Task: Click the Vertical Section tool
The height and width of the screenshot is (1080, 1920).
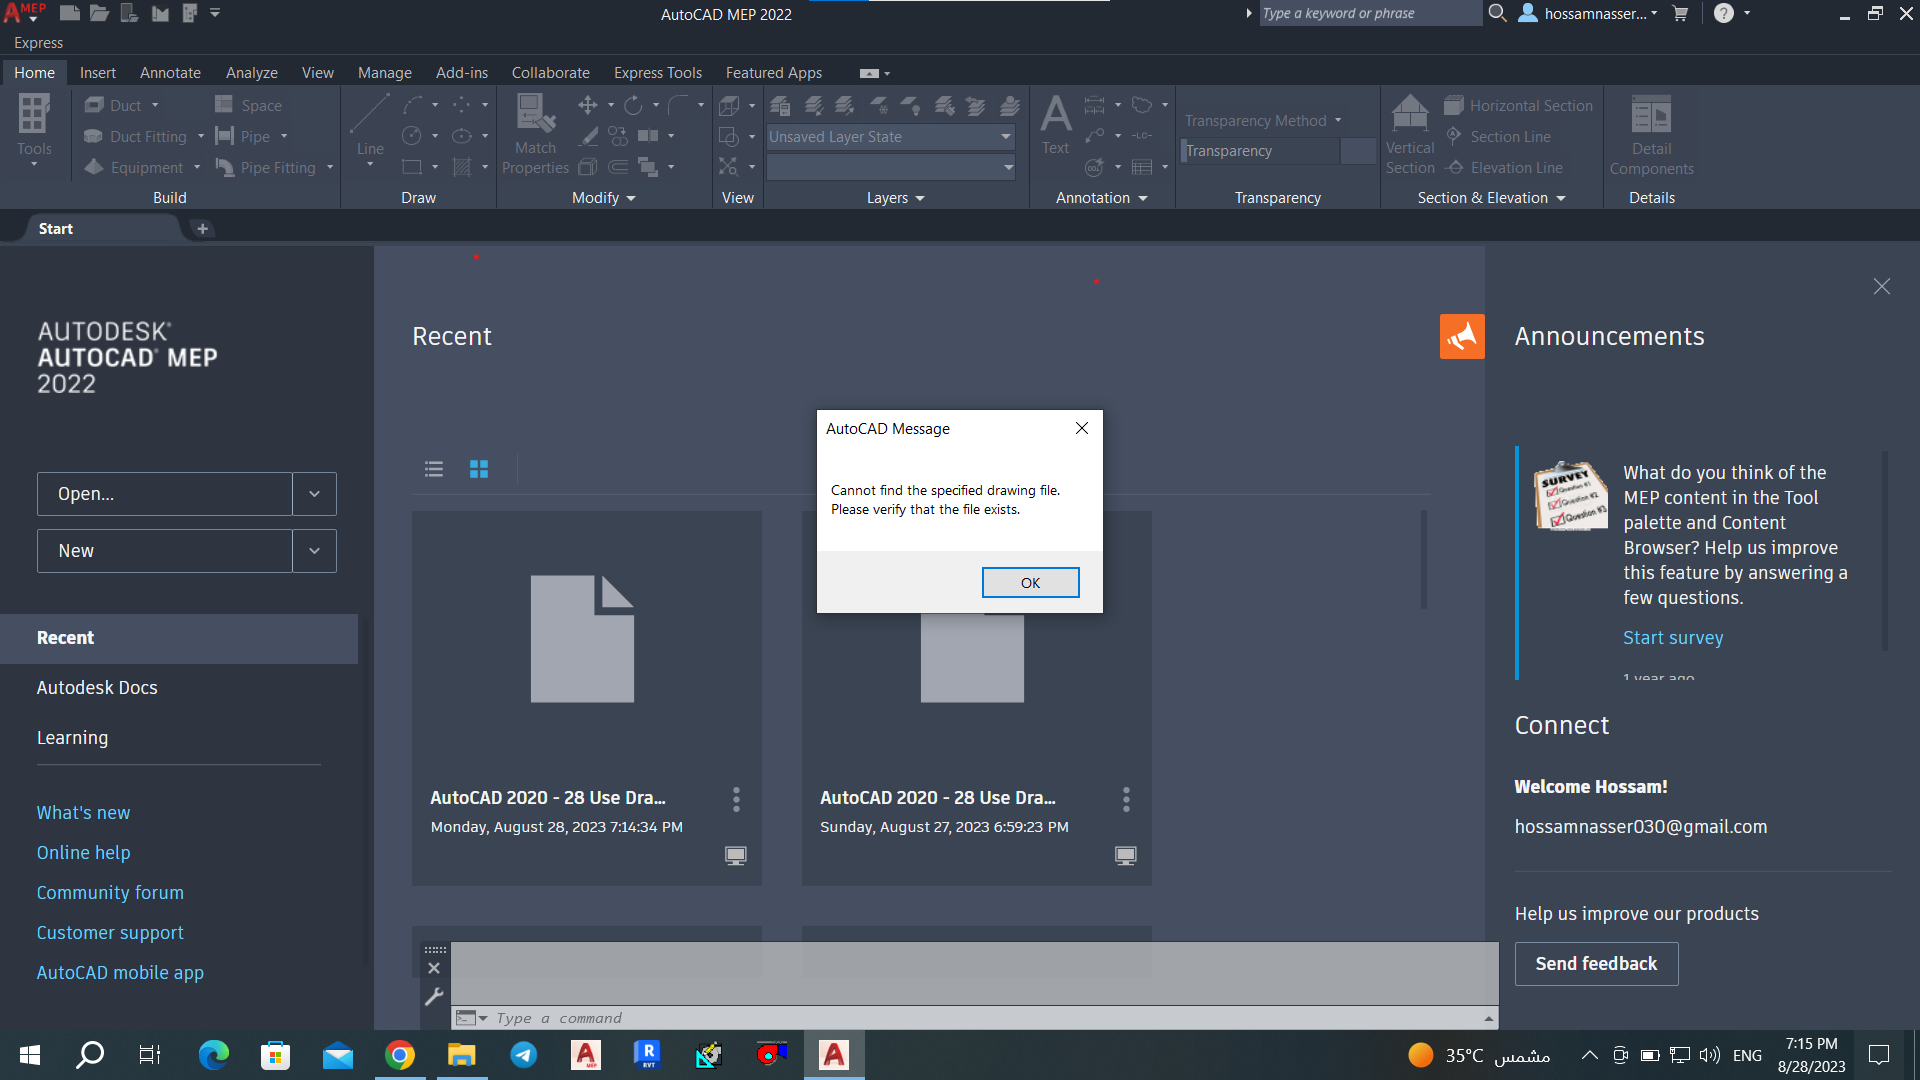Action: [x=1410, y=134]
